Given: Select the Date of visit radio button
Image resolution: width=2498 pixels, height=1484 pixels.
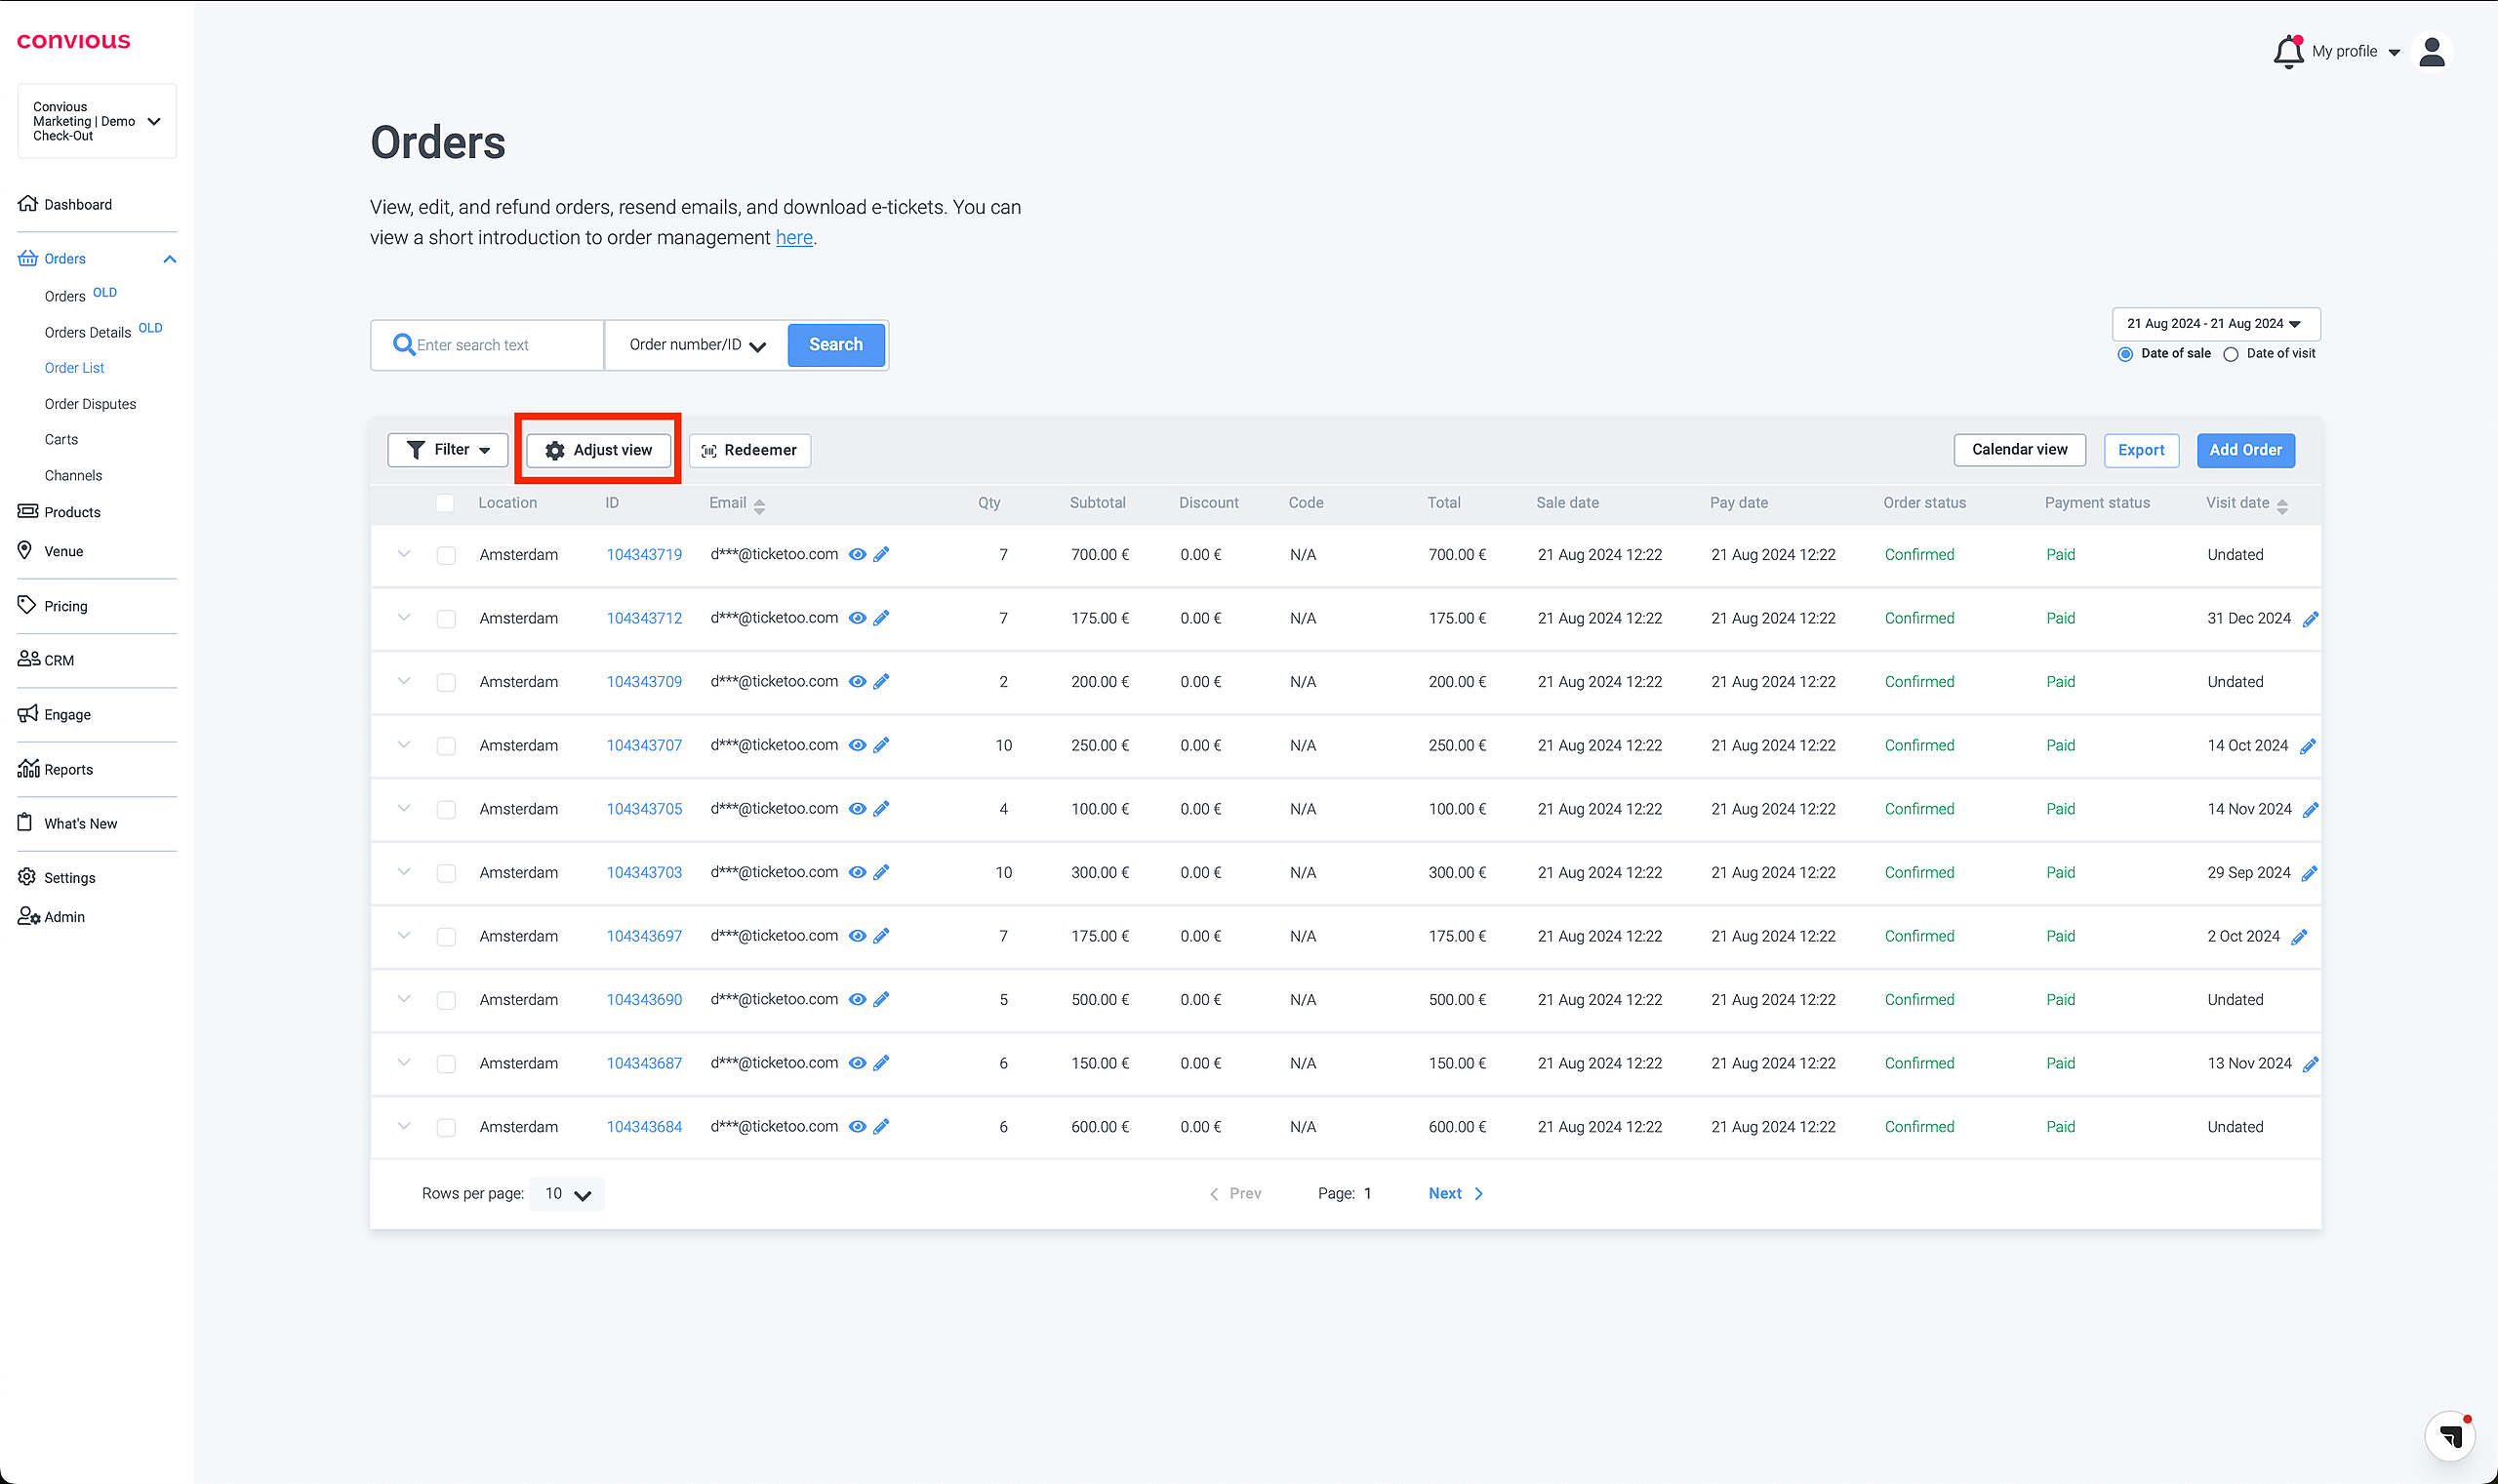Looking at the screenshot, I should [x=2230, y=354].
